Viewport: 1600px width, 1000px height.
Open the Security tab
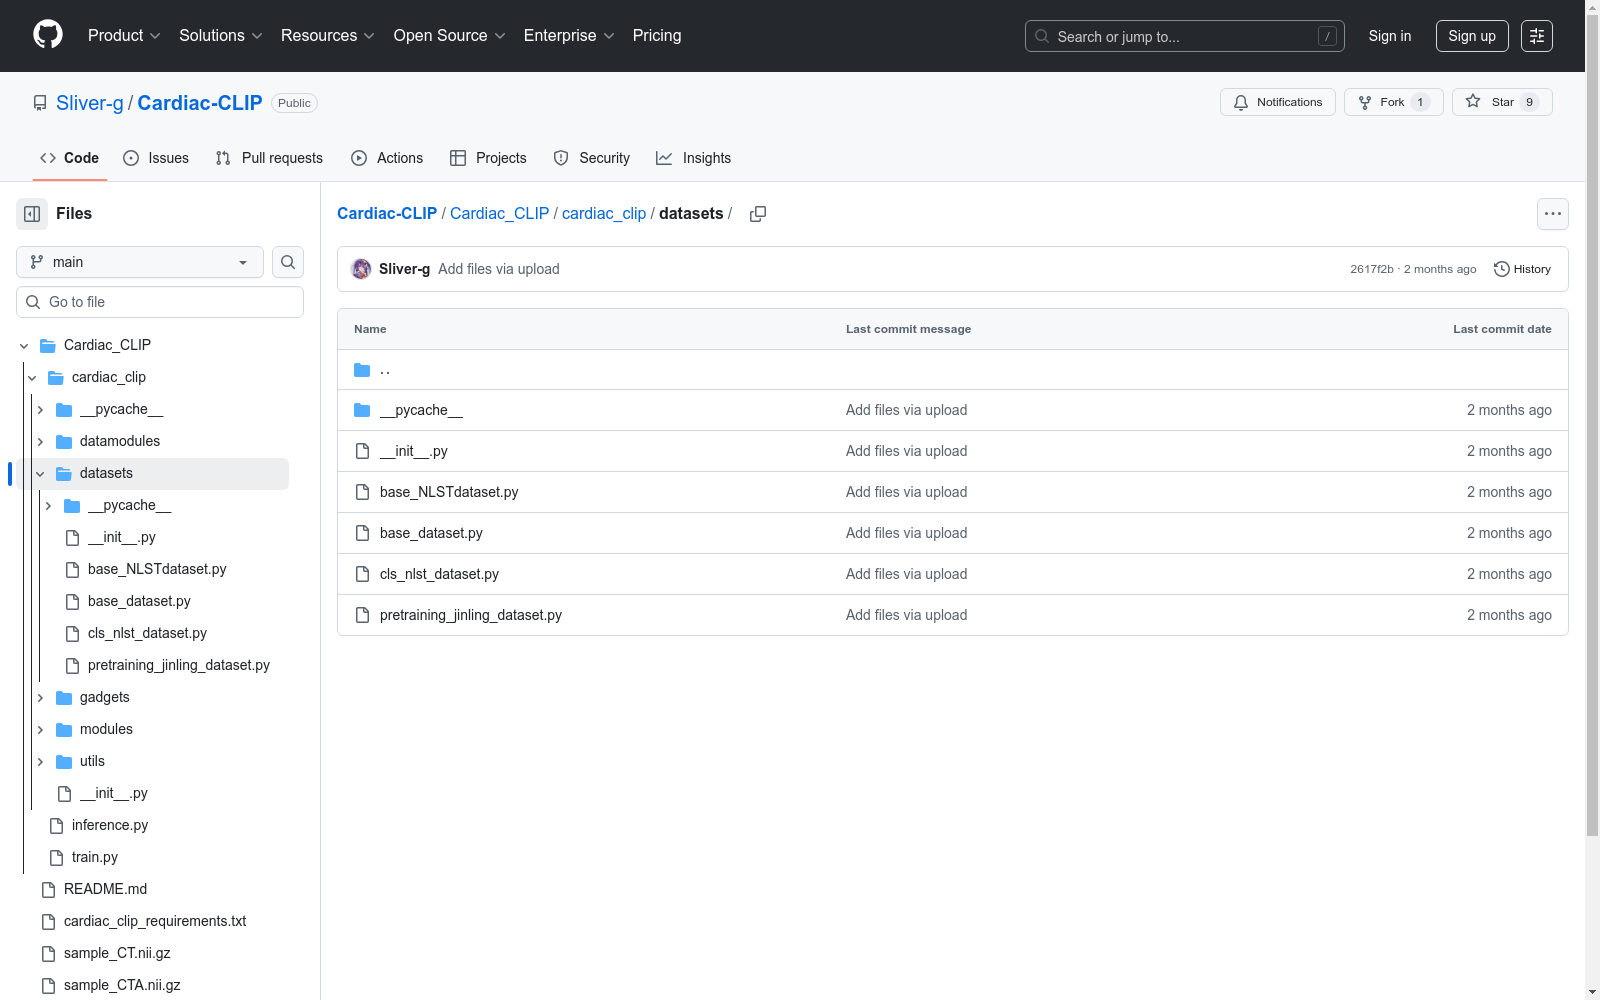(592, 158)
